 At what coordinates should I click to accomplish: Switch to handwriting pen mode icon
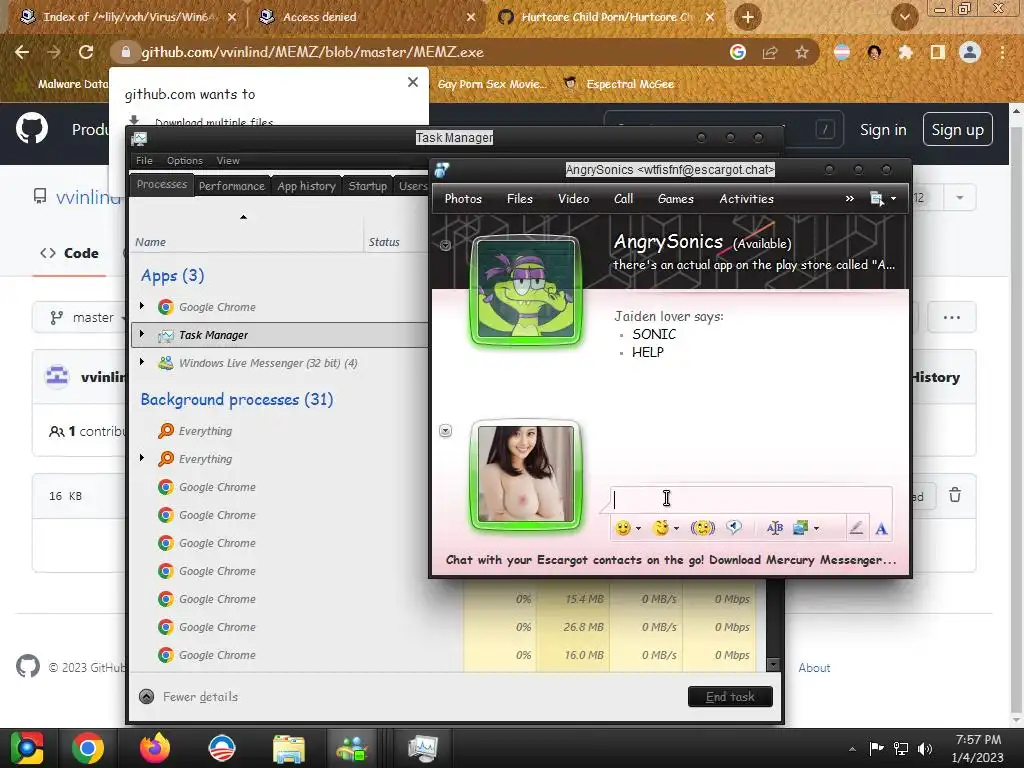point(856,528)
